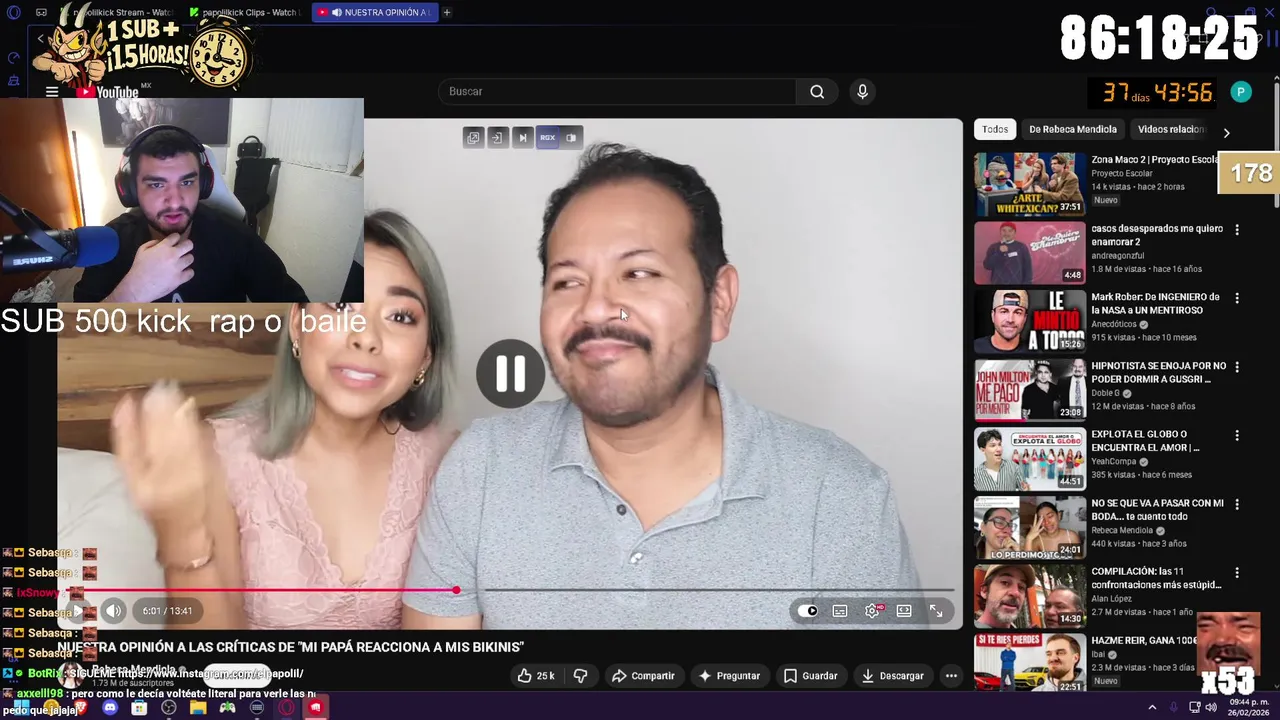Open options for the COMPILACIÓN video
The image size is (1280, 720).
click(x=1237, y=573)
